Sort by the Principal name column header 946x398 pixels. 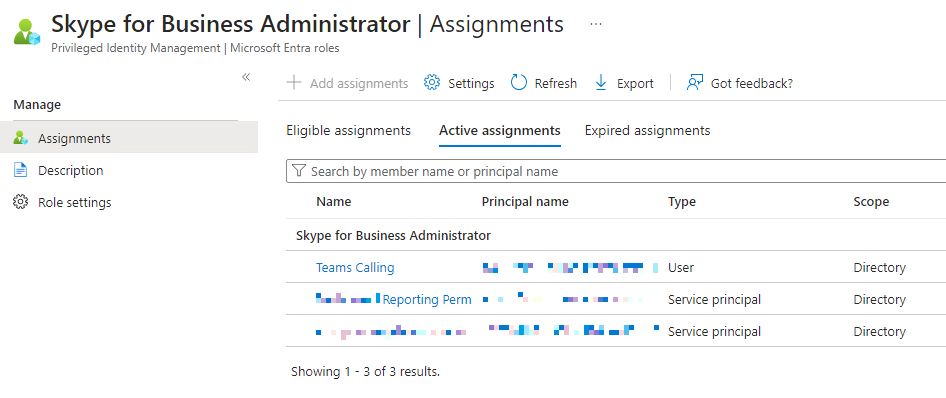click(x=525, y=201)
